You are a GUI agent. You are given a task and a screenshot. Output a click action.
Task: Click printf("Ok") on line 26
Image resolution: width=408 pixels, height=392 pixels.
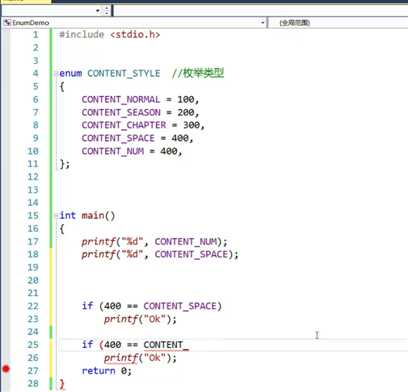(x=140, y=358)
